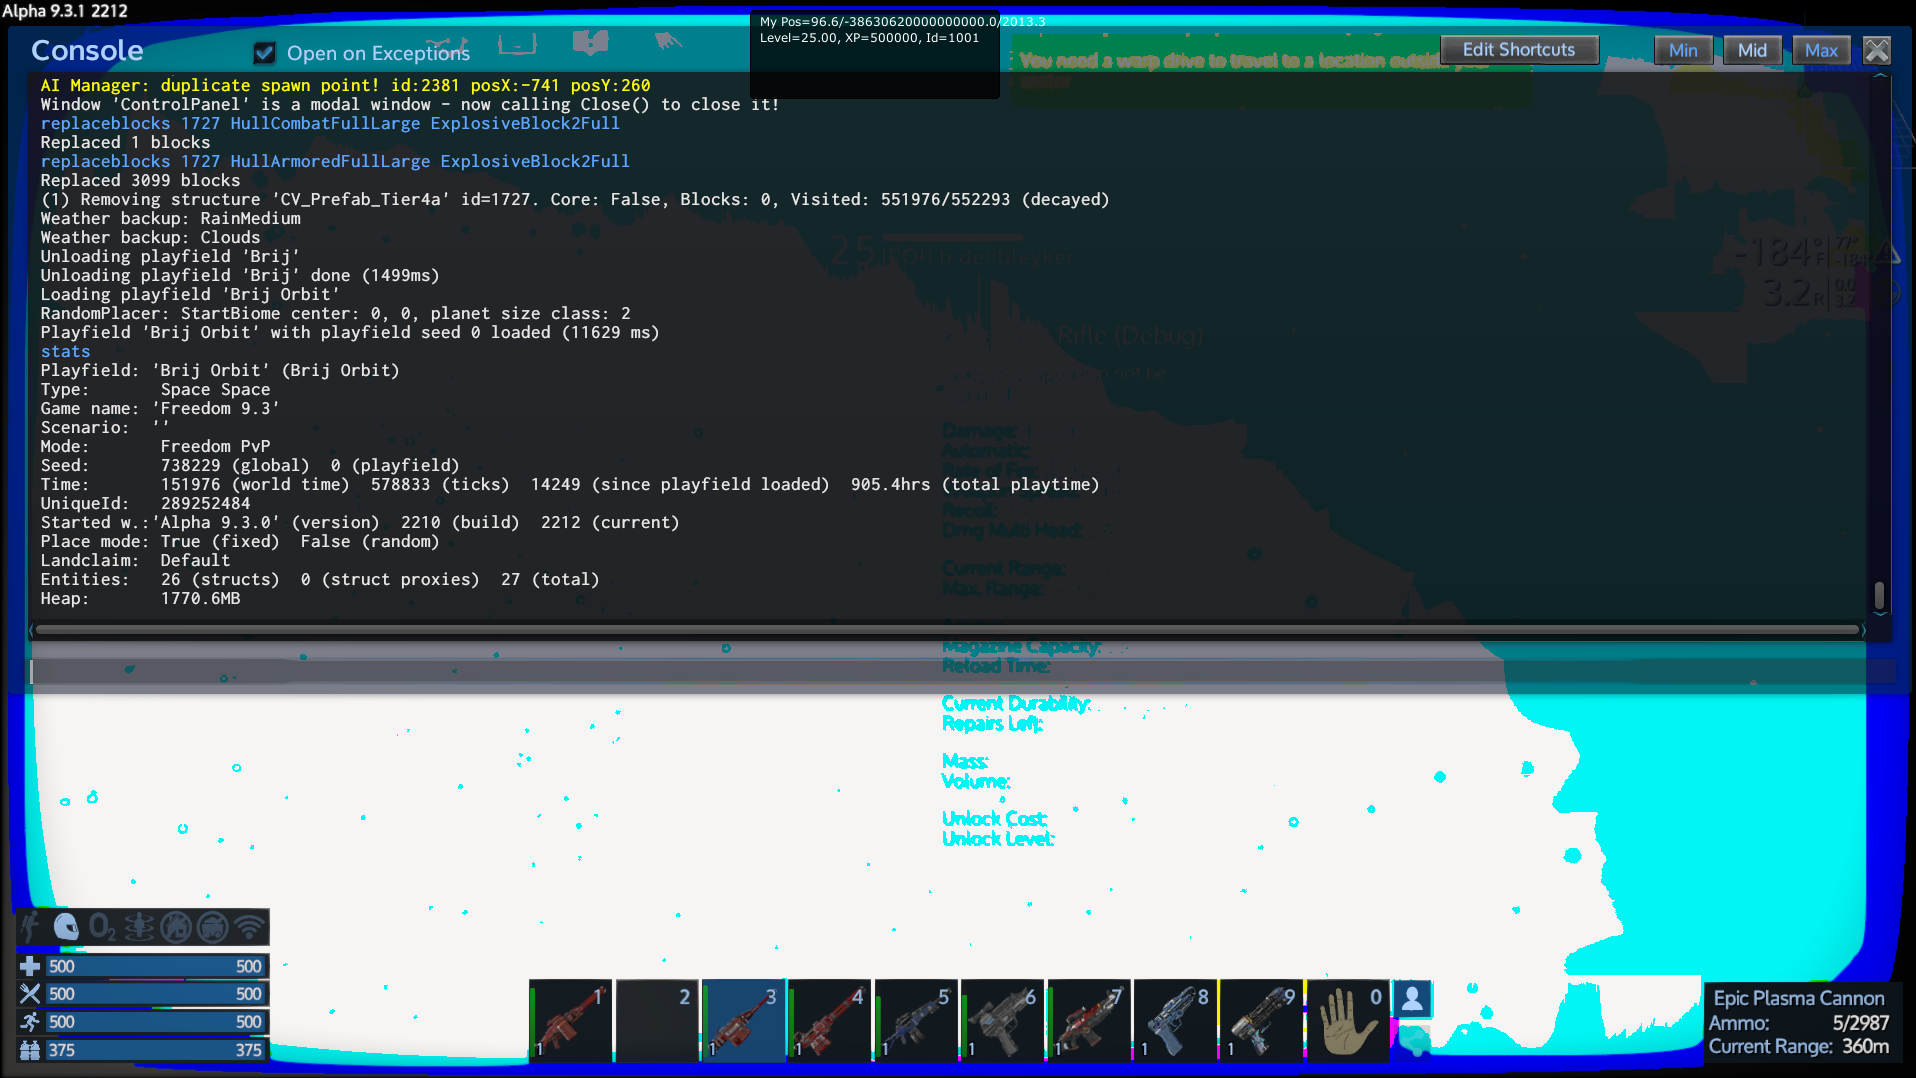
Task: Click the 'Landclaim: Default' line
Action: coord(135,561)
